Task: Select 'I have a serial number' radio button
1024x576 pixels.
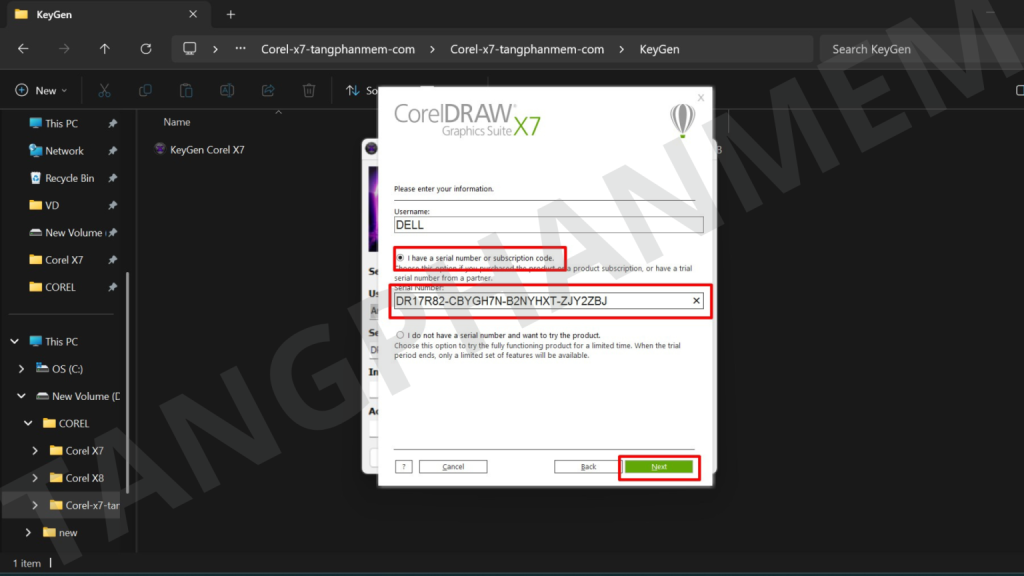Action: (x=401, y=258)
